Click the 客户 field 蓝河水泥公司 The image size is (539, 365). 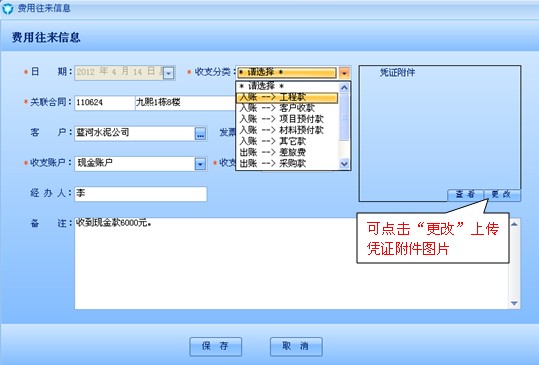pyautogui.click(x=135, y=133)
